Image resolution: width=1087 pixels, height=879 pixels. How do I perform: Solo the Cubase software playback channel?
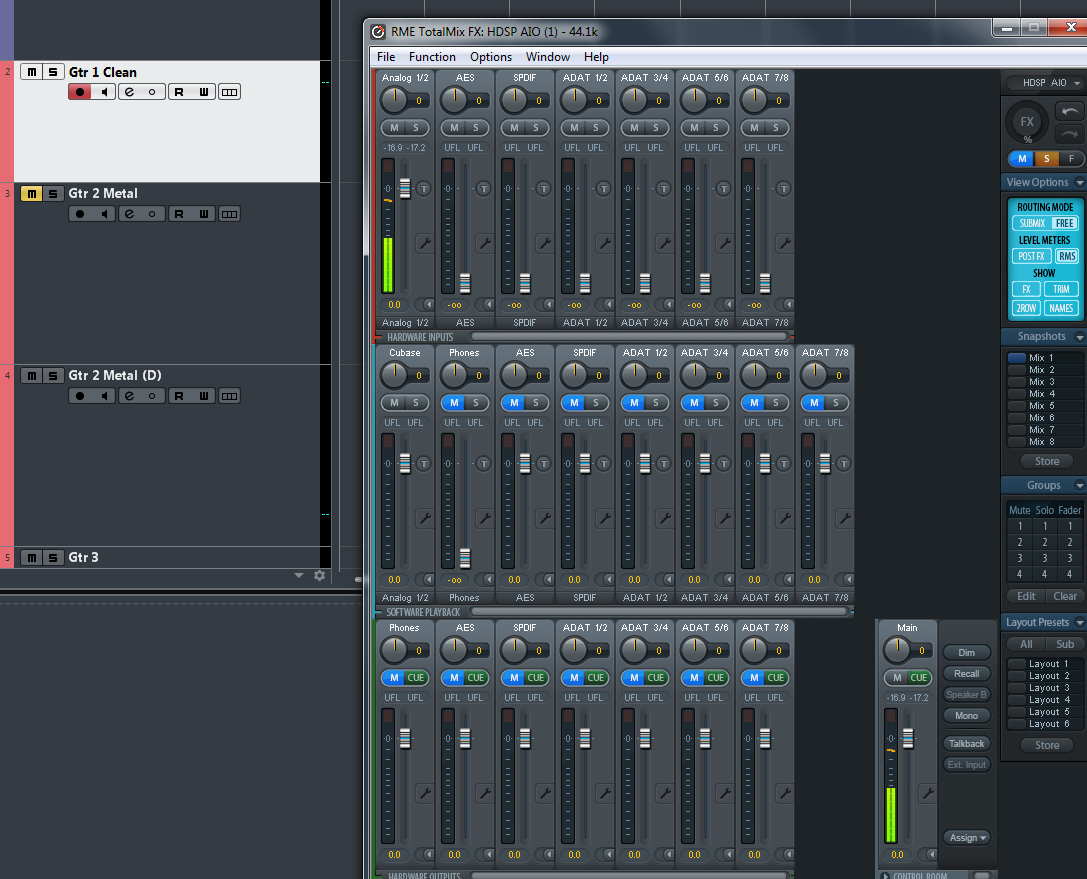pyautogui.click(x=417, y=403)
